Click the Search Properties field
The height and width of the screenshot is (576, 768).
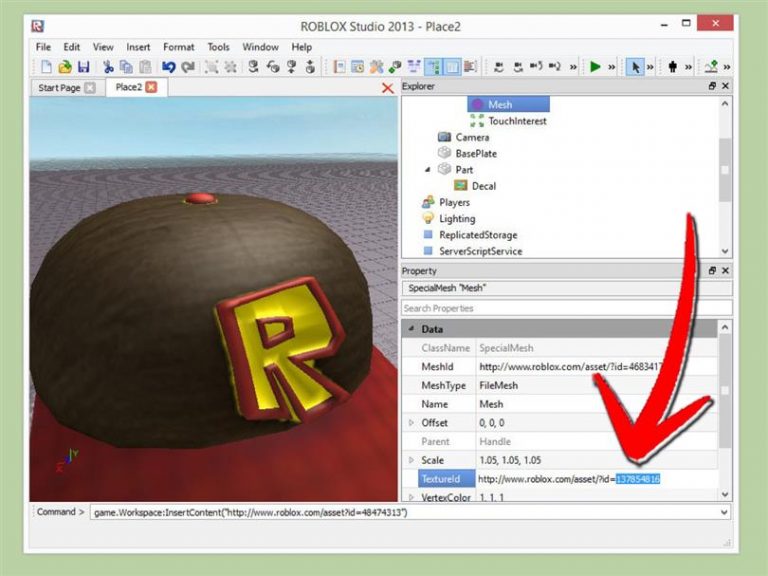click(567, 308)
